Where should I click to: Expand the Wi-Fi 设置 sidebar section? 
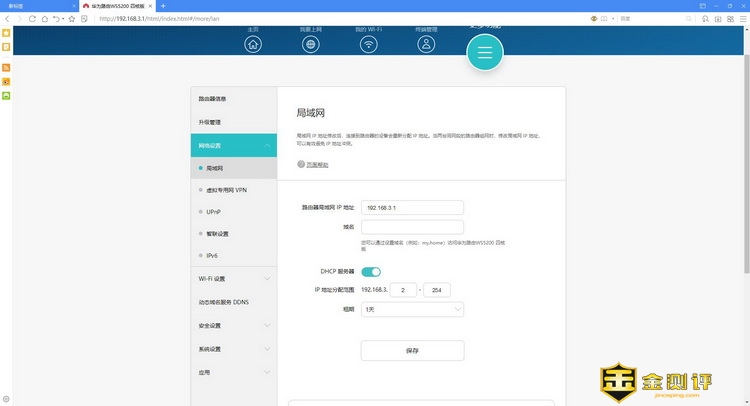[233, 278]
